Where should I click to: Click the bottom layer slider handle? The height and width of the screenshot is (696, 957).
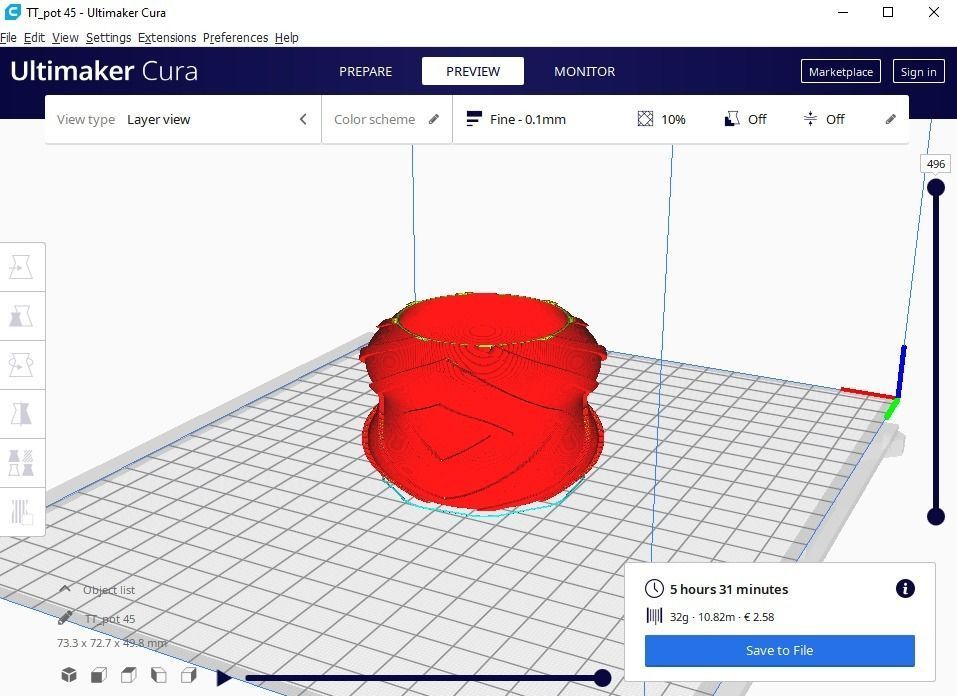[x=936, y=517]
